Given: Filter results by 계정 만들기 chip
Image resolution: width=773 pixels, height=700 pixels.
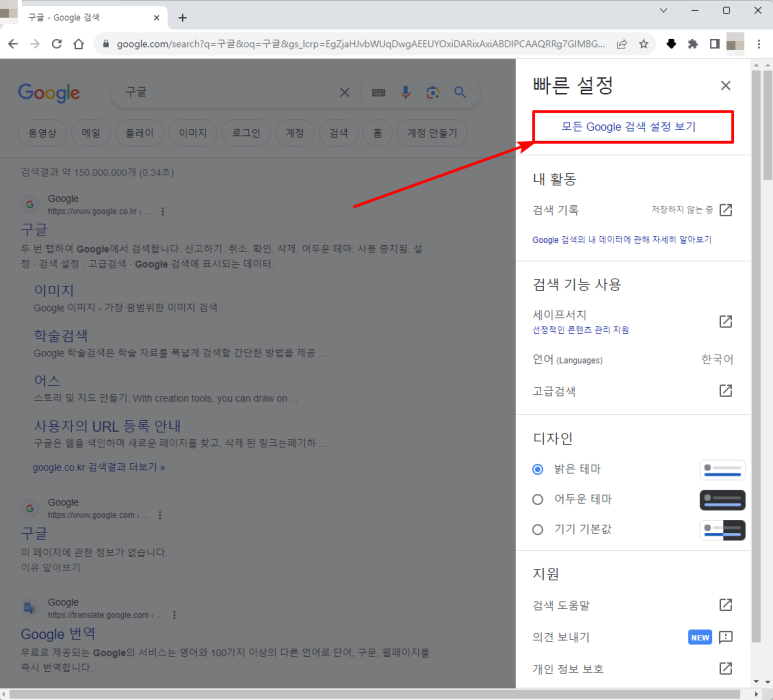Looking at the screenshot, I should [432, 133].
